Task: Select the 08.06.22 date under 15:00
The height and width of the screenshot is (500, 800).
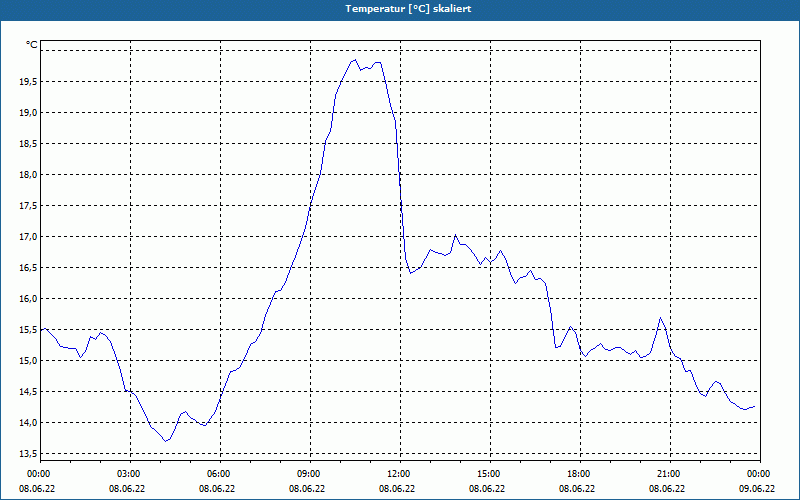Action: pyautogui.click(x=487, y=488)
